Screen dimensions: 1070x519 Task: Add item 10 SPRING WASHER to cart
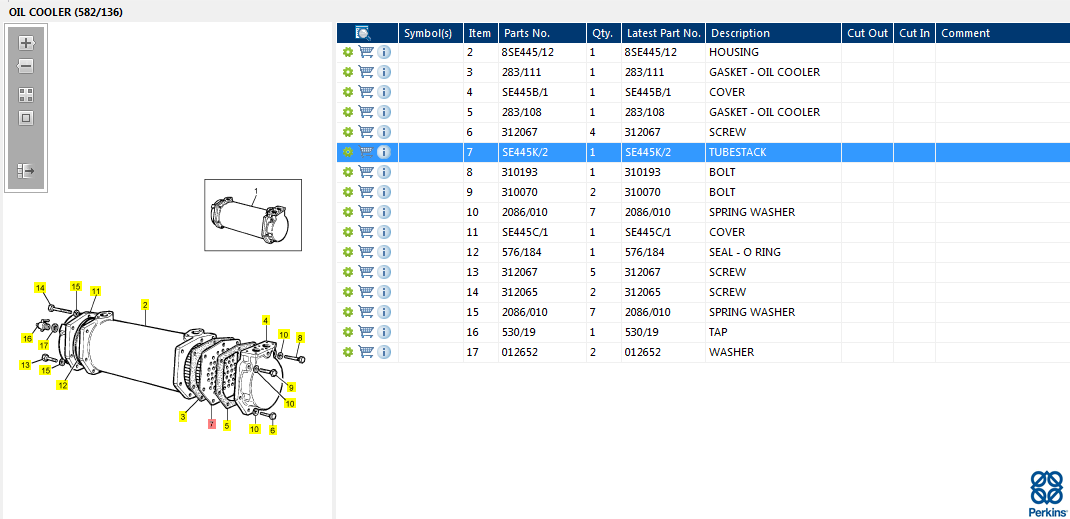tap(366, 211)
